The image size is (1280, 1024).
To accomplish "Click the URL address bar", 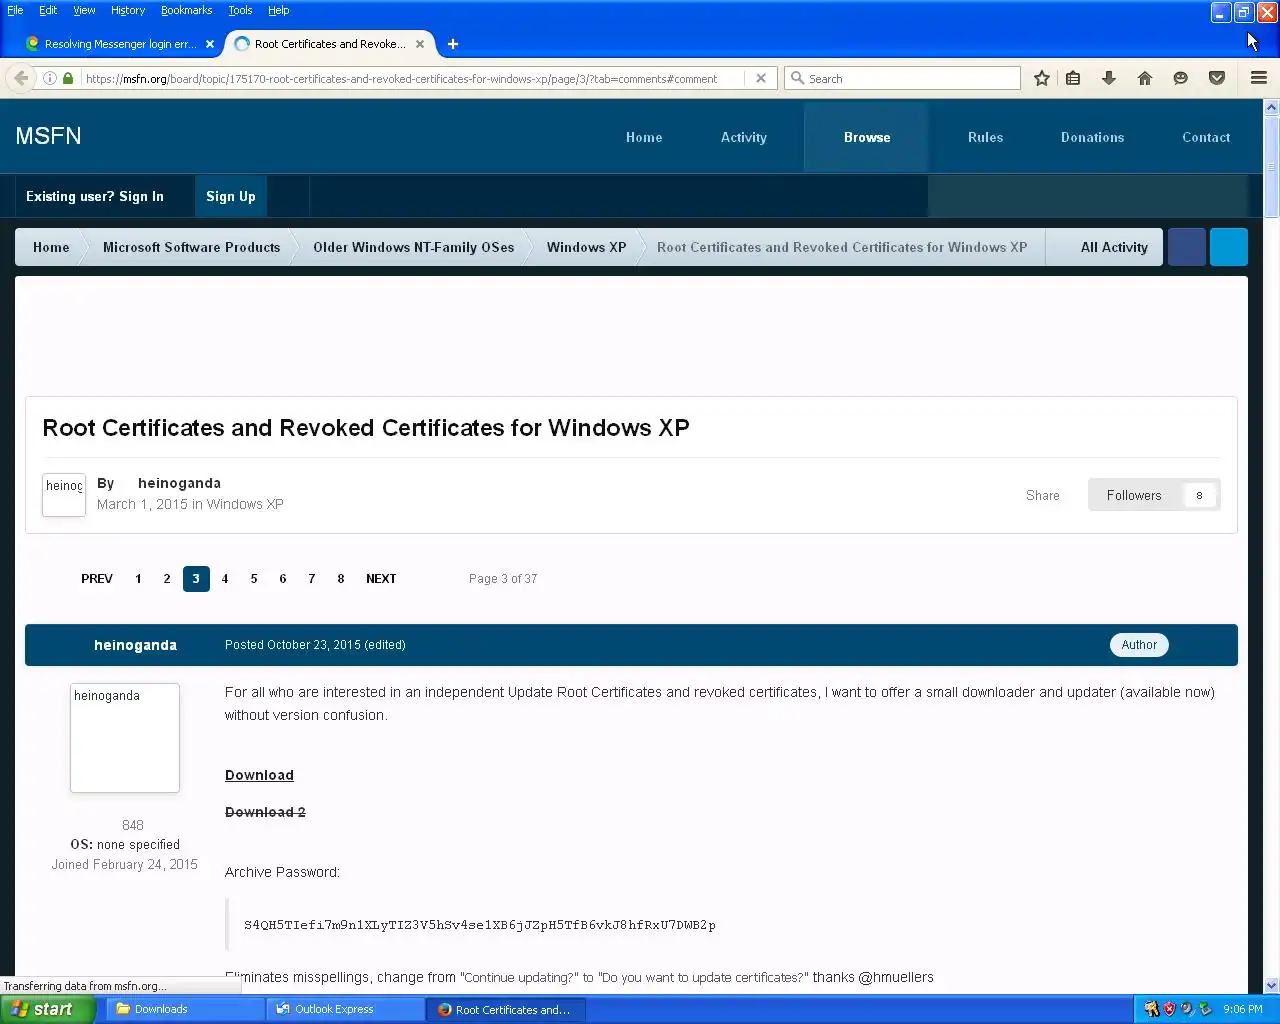I will tap(410, 78).
